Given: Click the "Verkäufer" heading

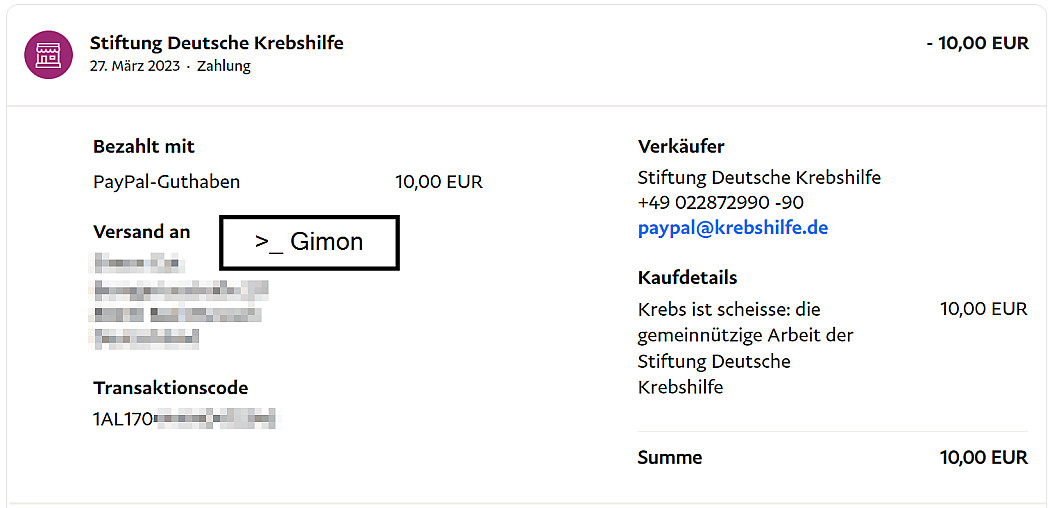Looking at the screenshot, I should click(681, 147).
